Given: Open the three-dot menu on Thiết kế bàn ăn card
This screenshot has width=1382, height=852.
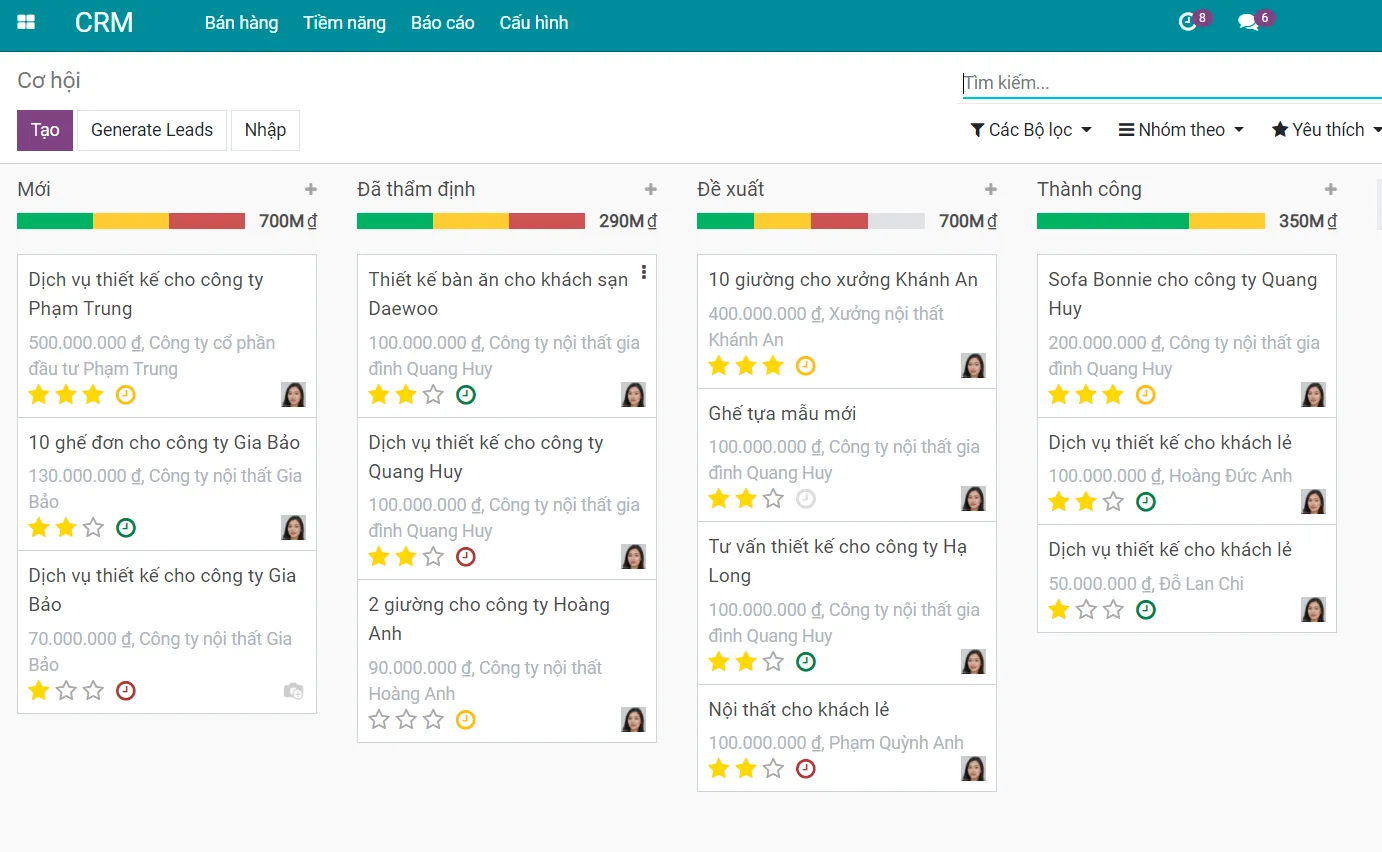Looking at the screenshot, I should [644, 272].
